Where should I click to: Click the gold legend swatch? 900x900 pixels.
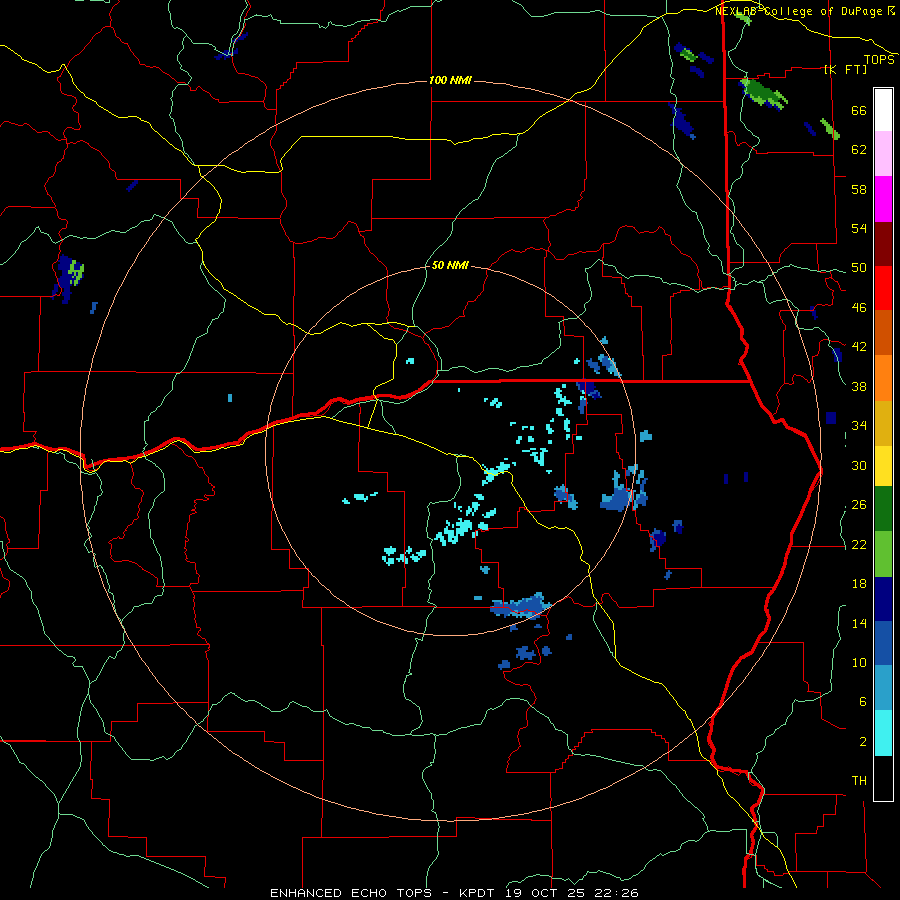click(883, 422)
